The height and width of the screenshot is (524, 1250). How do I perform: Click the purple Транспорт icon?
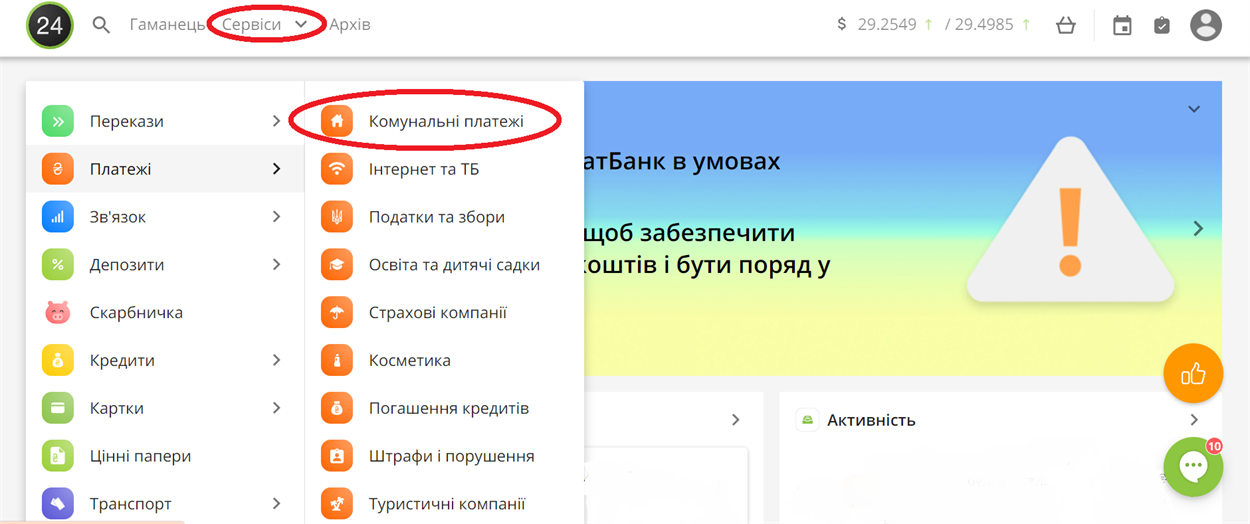tap(58, 504)
